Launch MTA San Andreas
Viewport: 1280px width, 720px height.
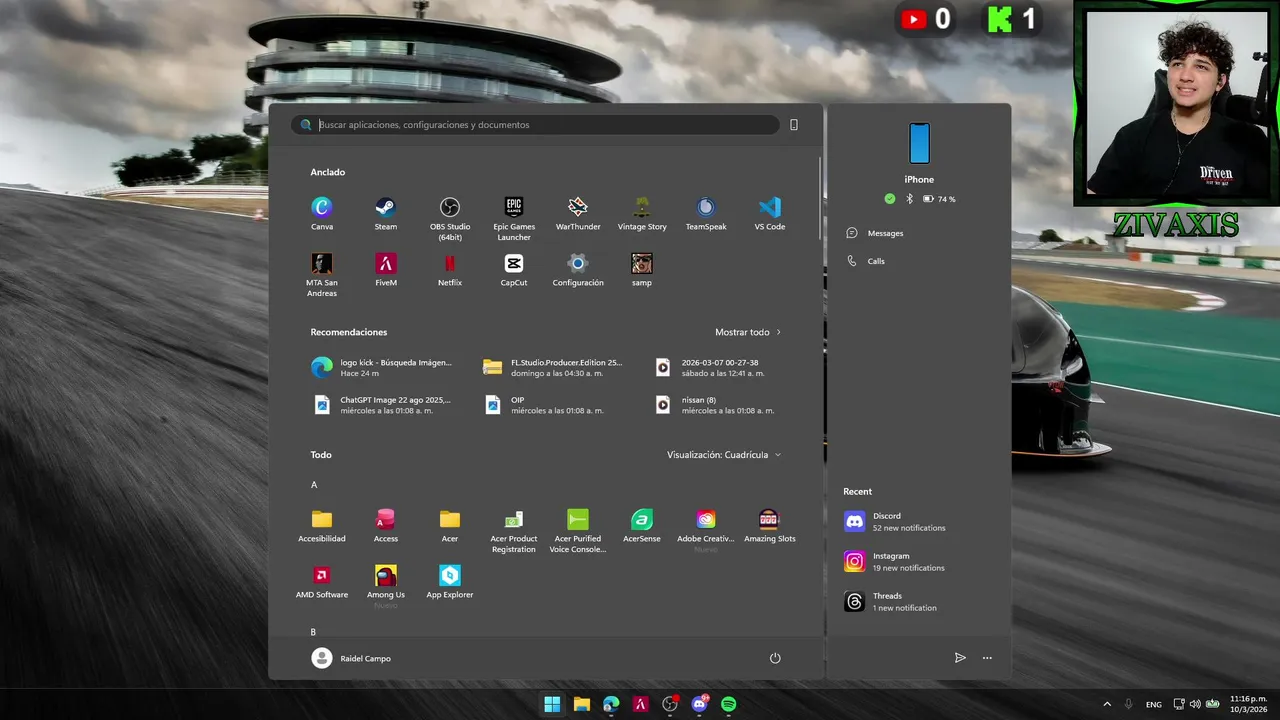(322, 274)
